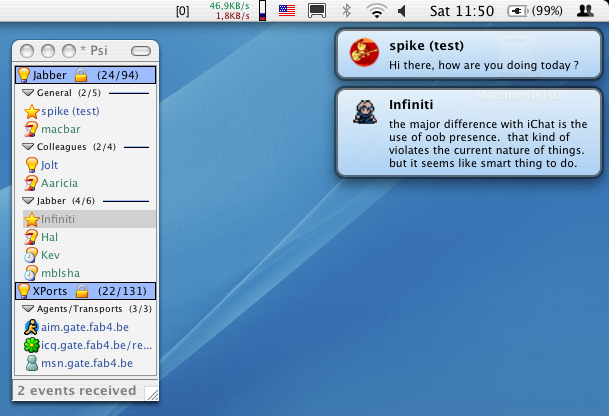Viewport: 609px width, 416px height.
Task: Click spike's guitar avatar in the notification
Action: coord(364,52)
